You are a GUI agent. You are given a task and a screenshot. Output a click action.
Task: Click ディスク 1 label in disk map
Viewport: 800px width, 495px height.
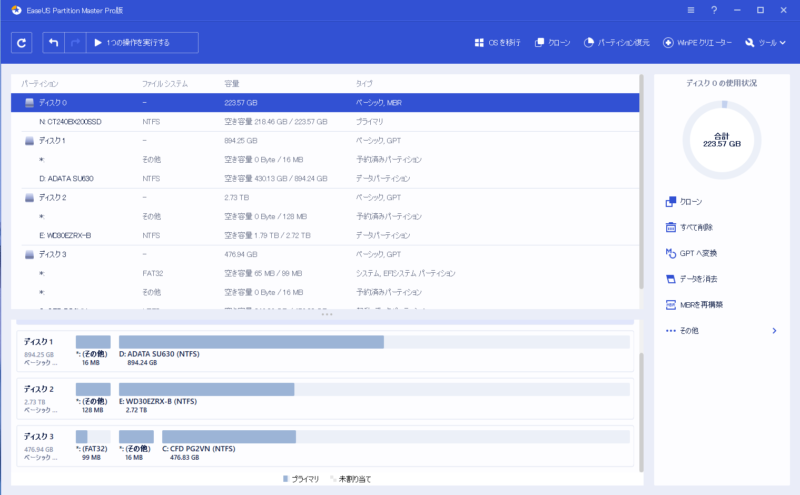(38, 342)
